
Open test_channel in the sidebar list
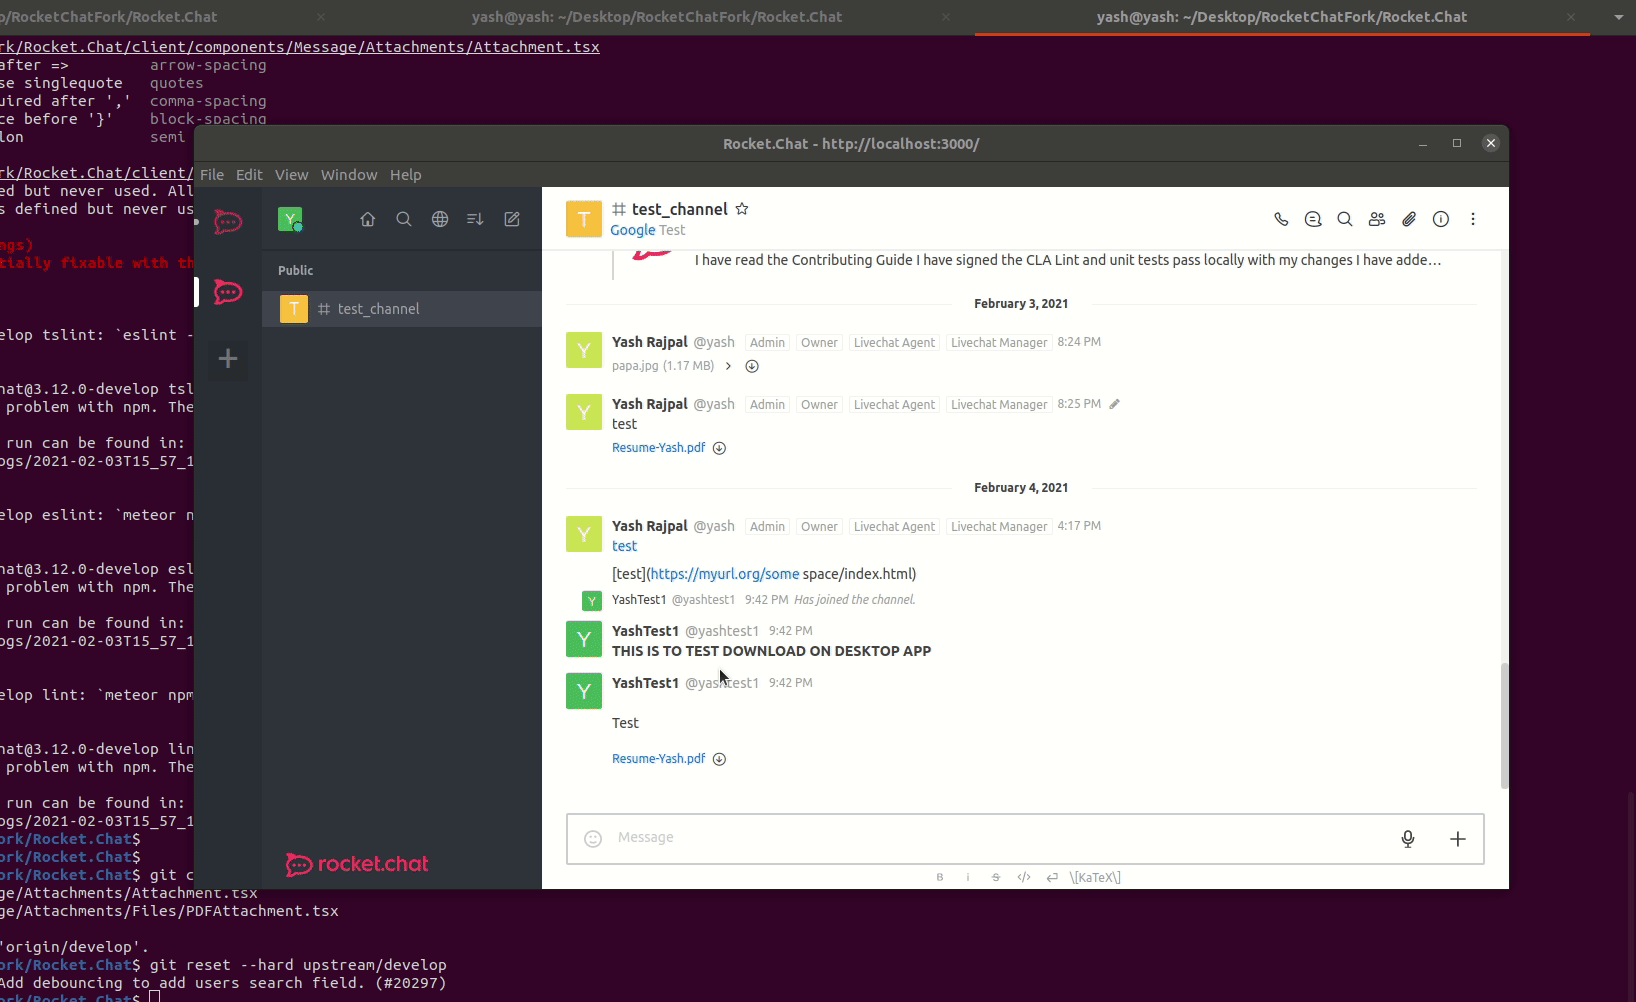pyautogui.click(x=402, y=309)
